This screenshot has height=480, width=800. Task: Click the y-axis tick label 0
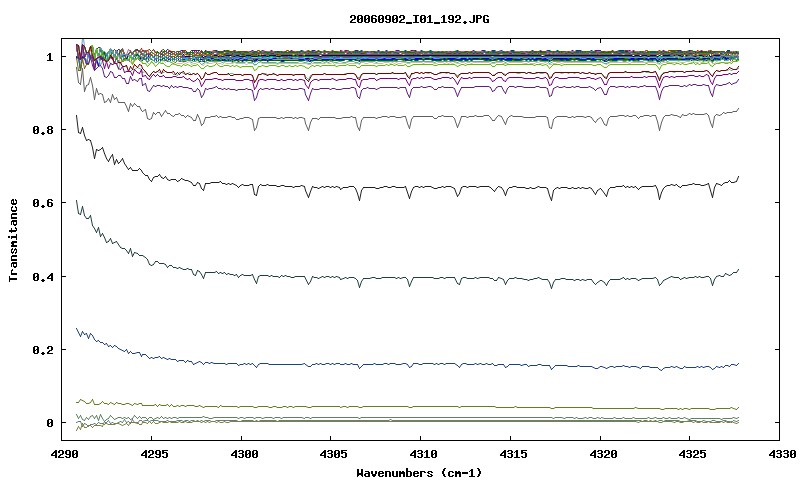pyautogui.click(x=49, y=423)
